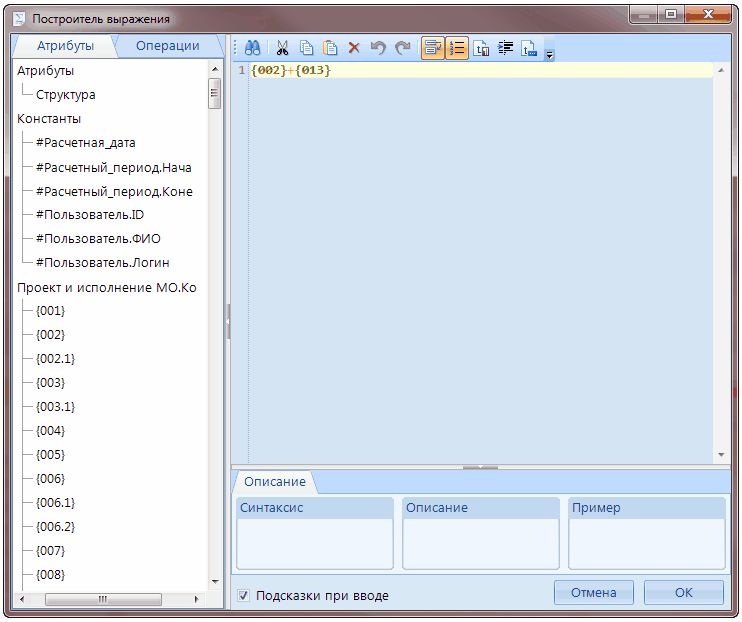Click the Paste clipboard icon

pyautogui.click(x=329, y=48)
